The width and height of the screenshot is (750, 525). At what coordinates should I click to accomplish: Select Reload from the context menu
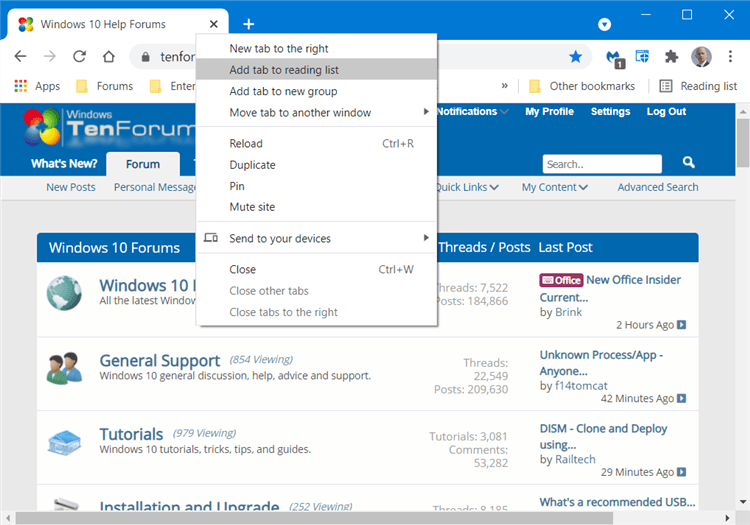pos(317,143)
